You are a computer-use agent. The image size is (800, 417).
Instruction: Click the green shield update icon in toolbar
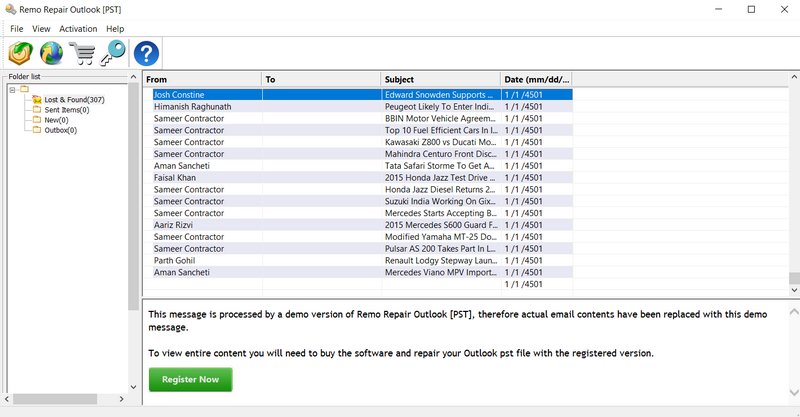(x=21, y=53)
